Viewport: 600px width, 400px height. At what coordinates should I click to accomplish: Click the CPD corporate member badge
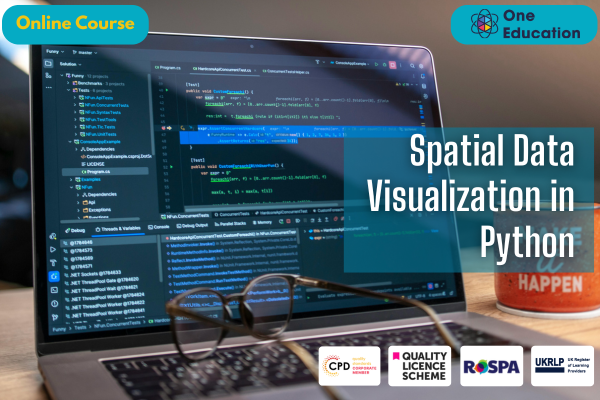(349, 367)
